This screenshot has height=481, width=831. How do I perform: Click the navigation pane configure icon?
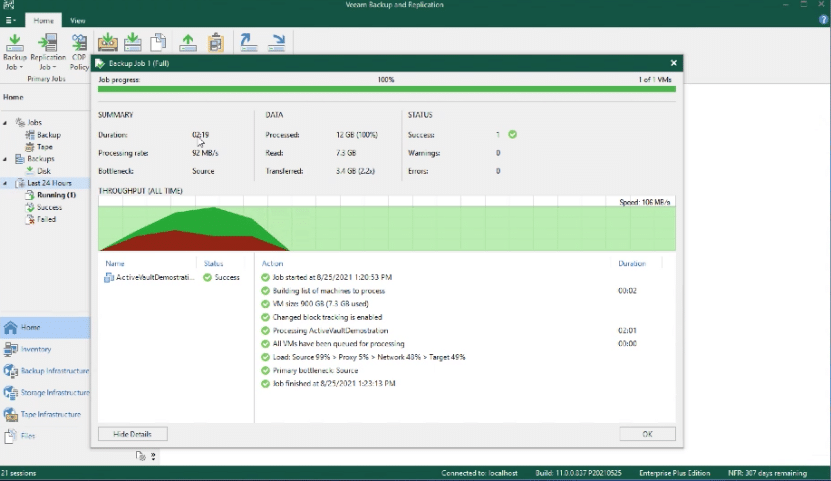[140, 456]
